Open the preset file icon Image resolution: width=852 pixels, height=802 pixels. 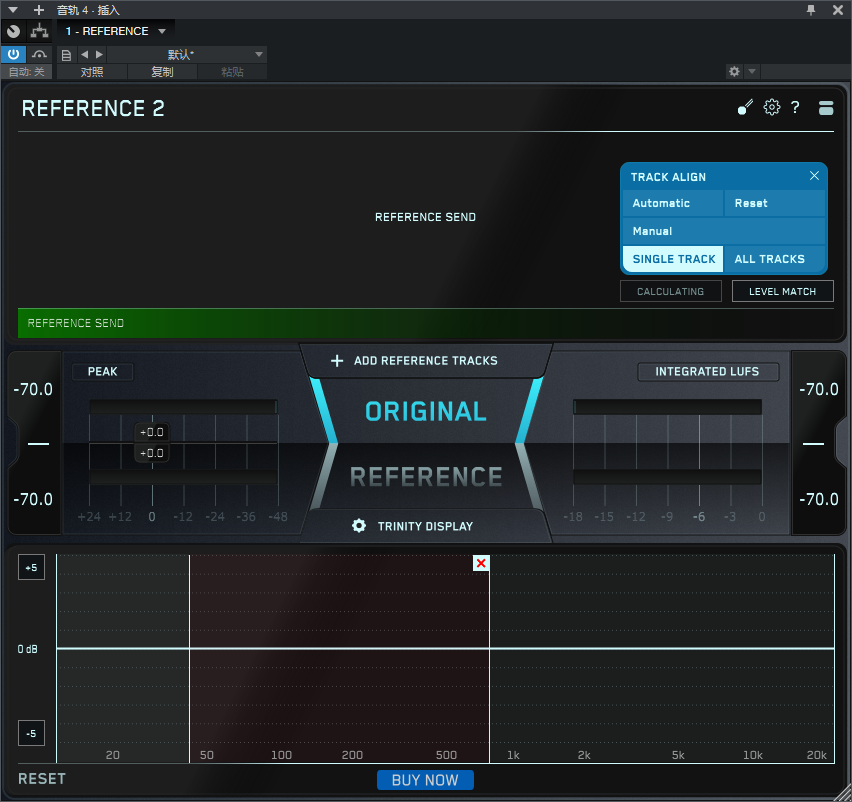coord(66,55)
